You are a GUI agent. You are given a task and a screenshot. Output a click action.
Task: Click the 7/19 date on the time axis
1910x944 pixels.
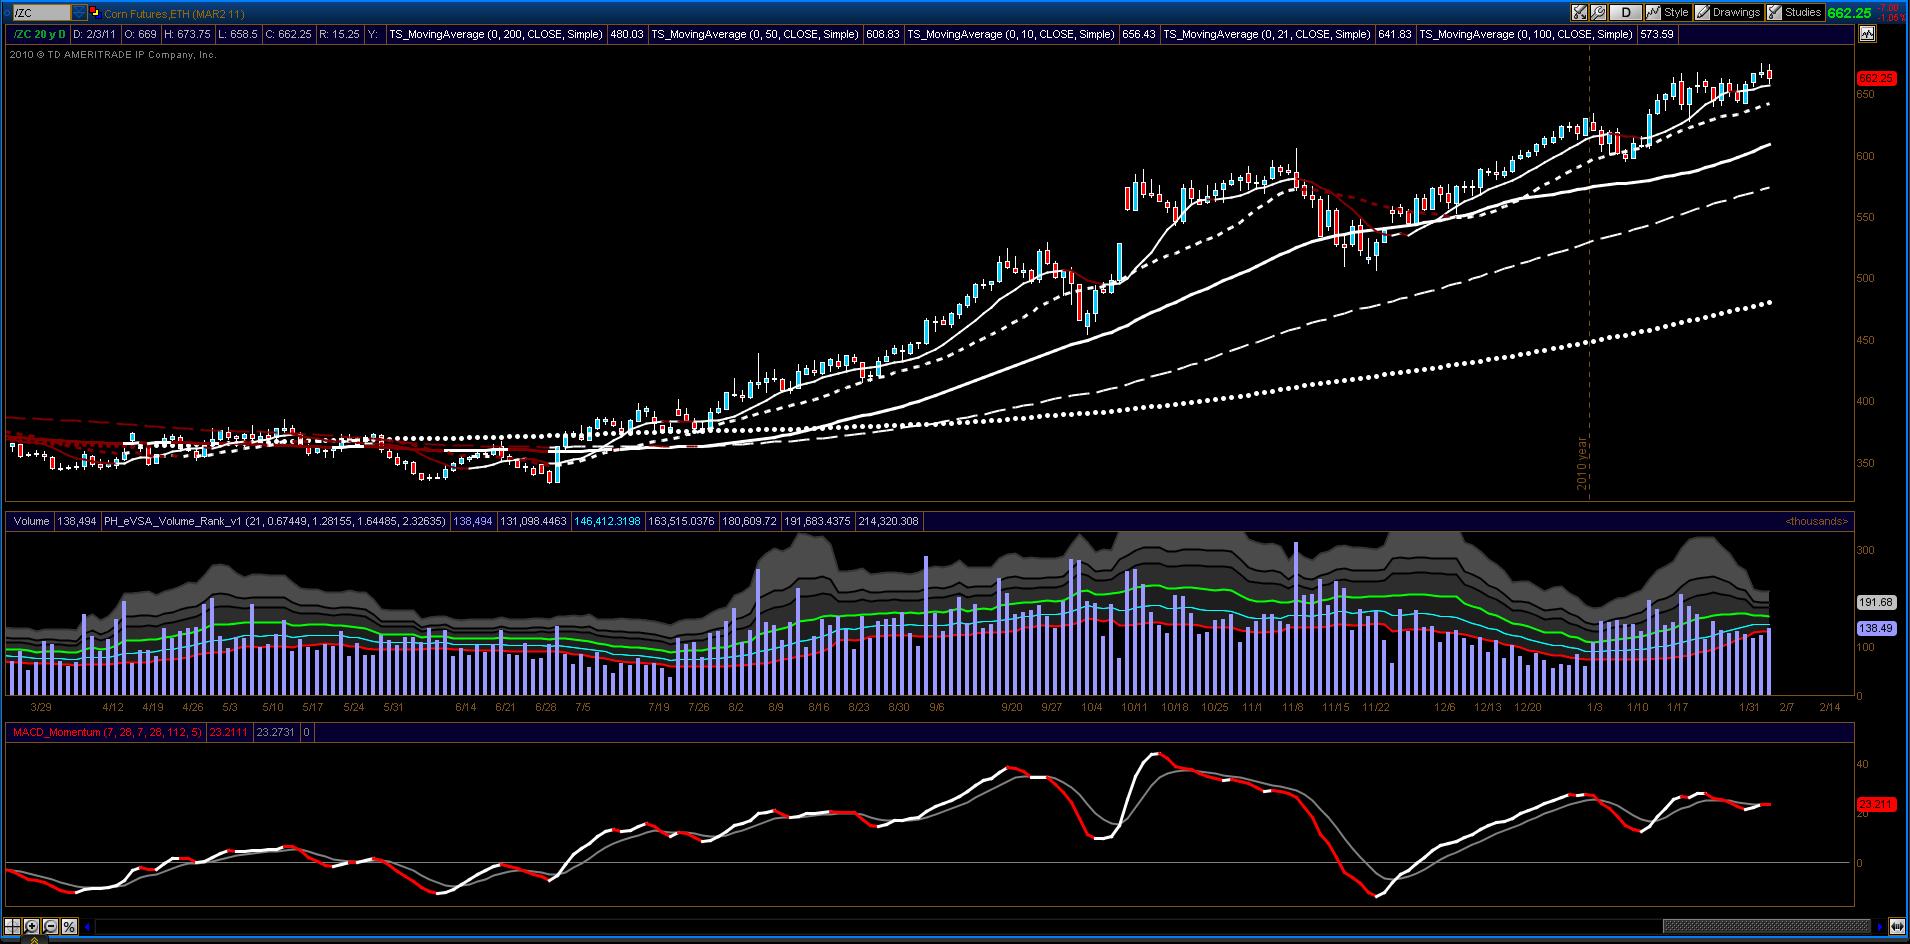[658, 707]
